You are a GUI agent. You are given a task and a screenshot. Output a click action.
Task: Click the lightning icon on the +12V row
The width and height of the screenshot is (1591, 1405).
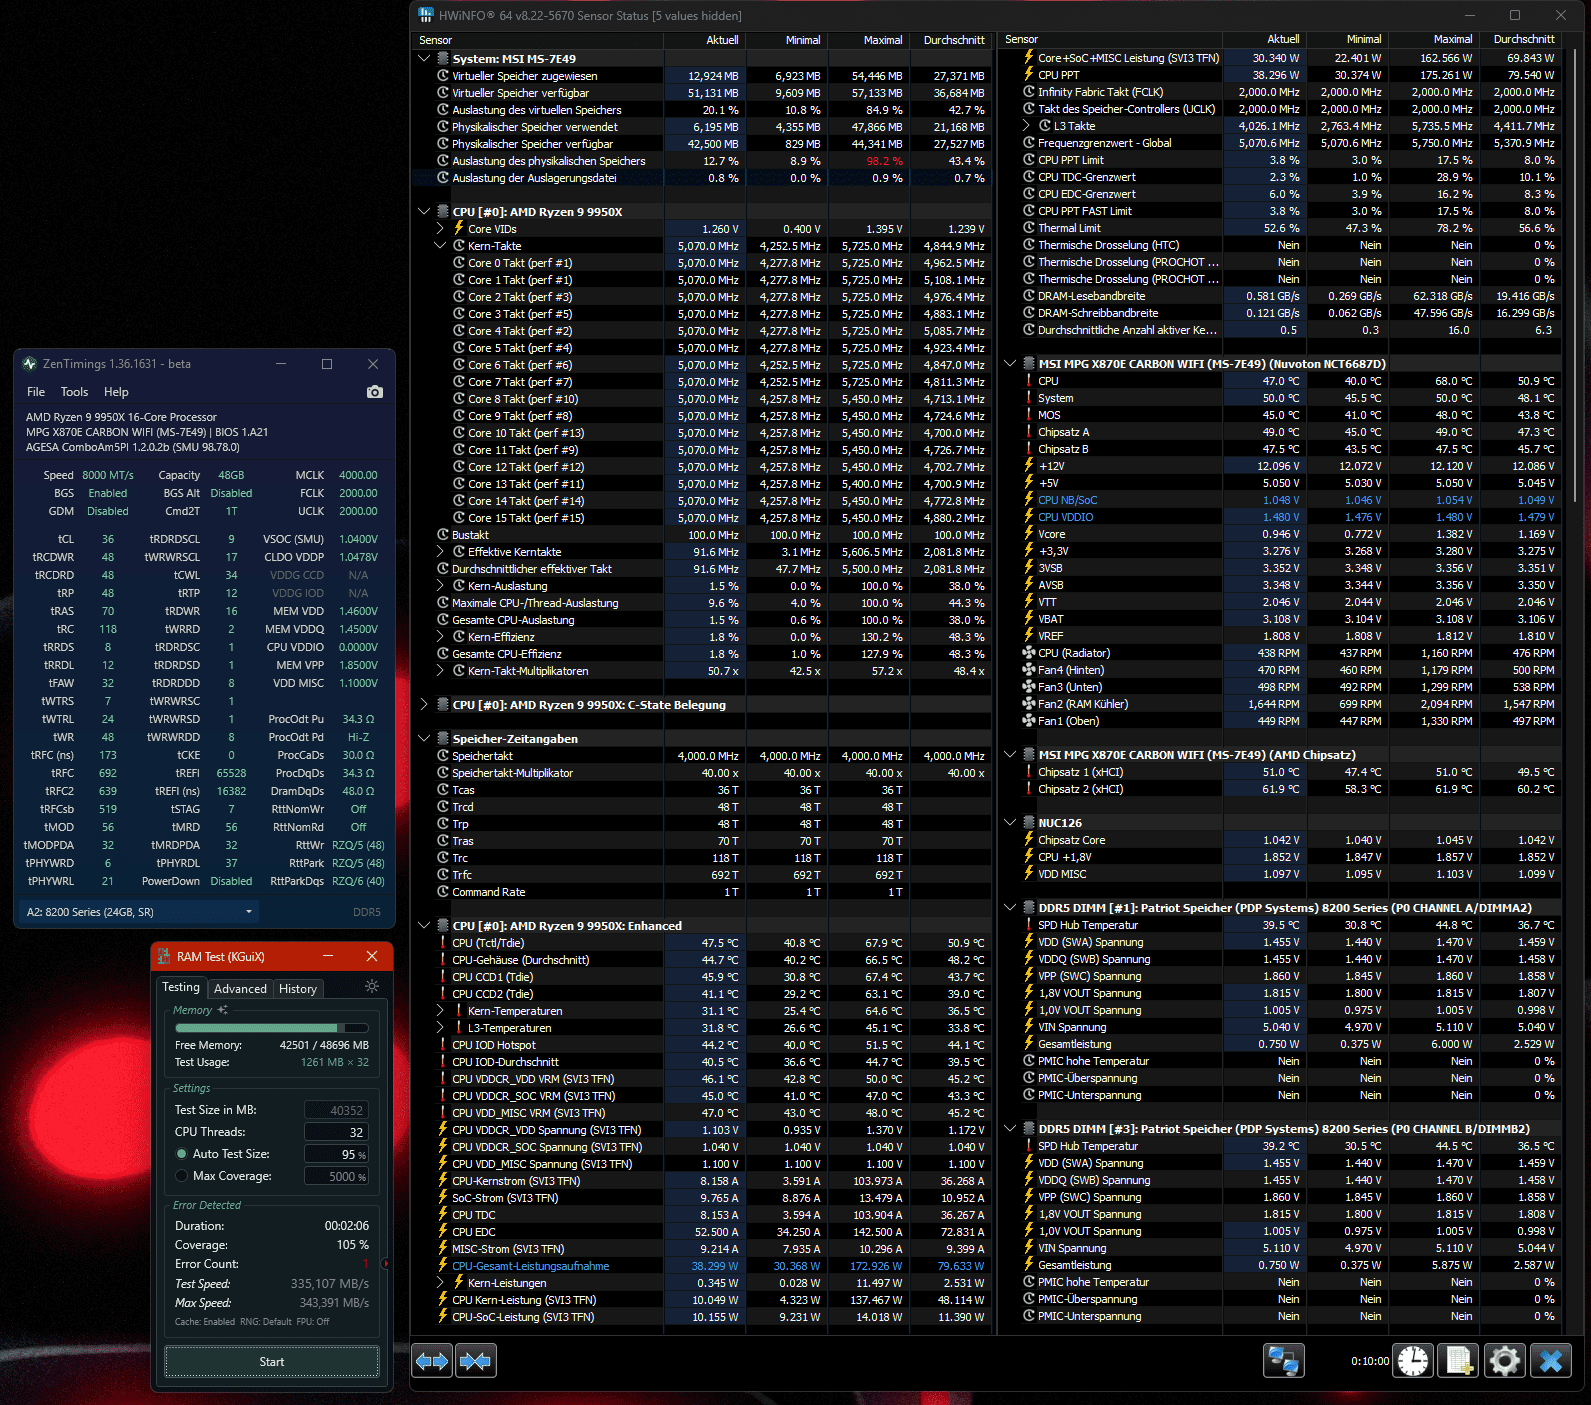1028,466
